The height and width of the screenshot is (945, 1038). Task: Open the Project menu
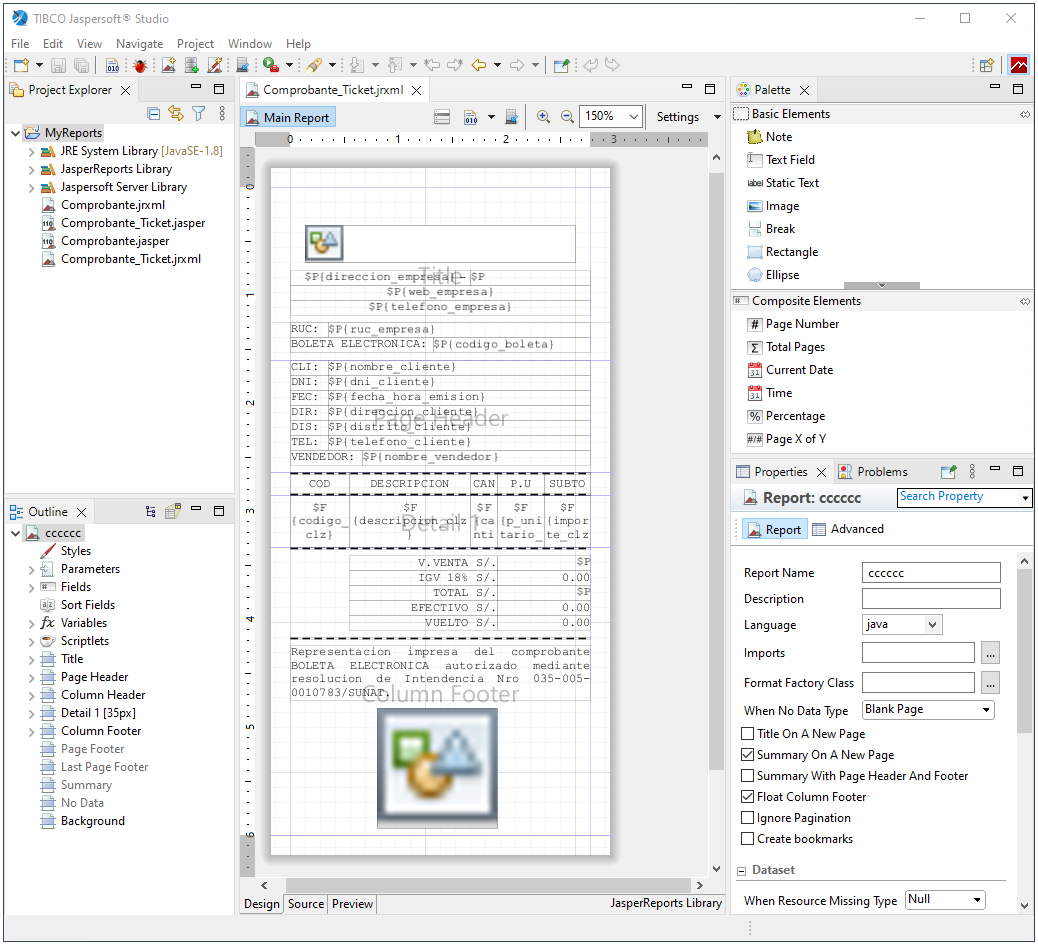195,44
